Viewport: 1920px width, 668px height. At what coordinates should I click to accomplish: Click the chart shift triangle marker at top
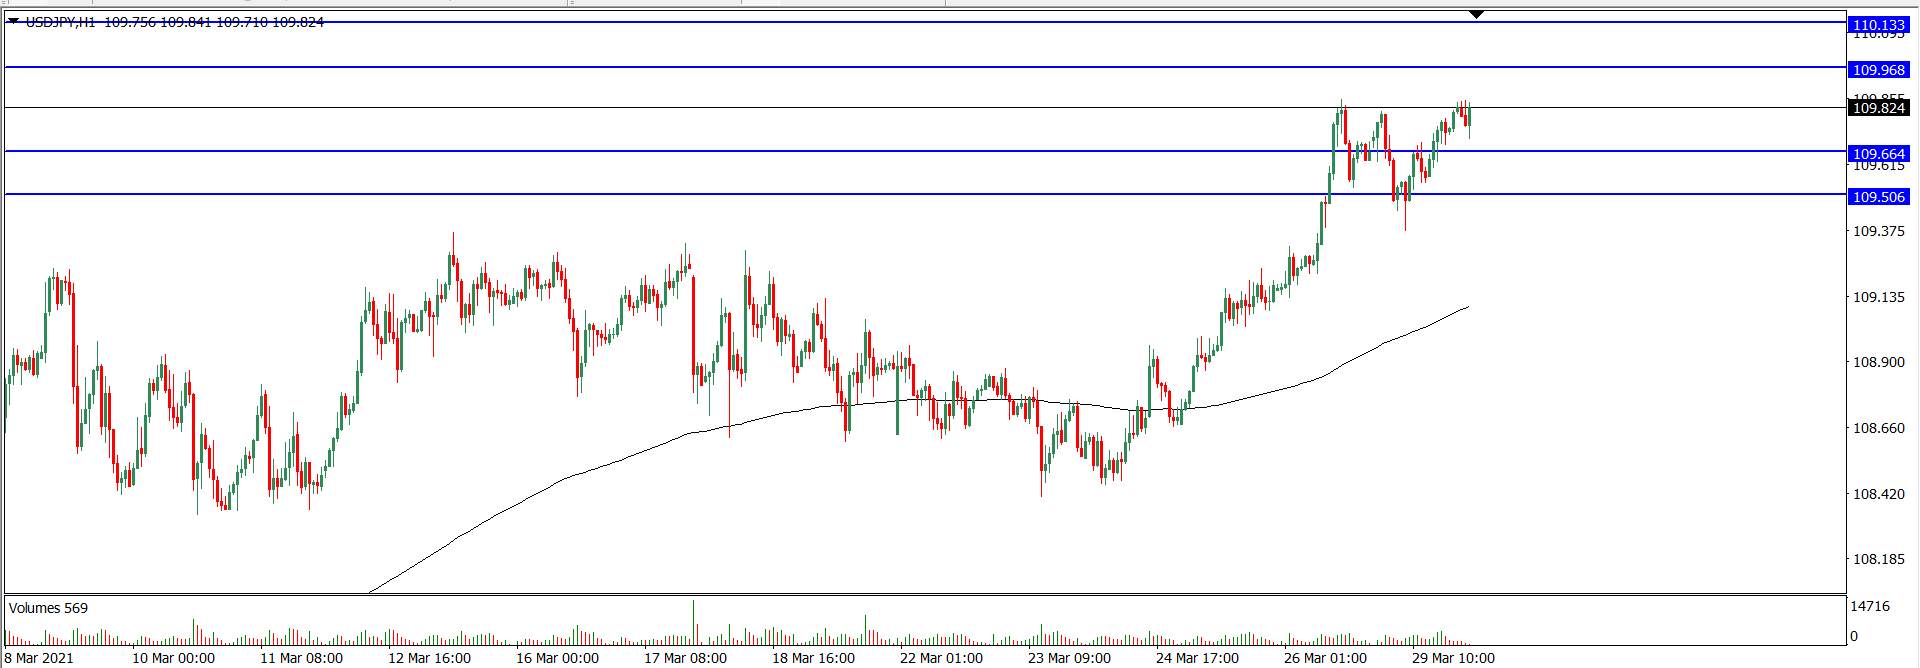coord(1477,14)
